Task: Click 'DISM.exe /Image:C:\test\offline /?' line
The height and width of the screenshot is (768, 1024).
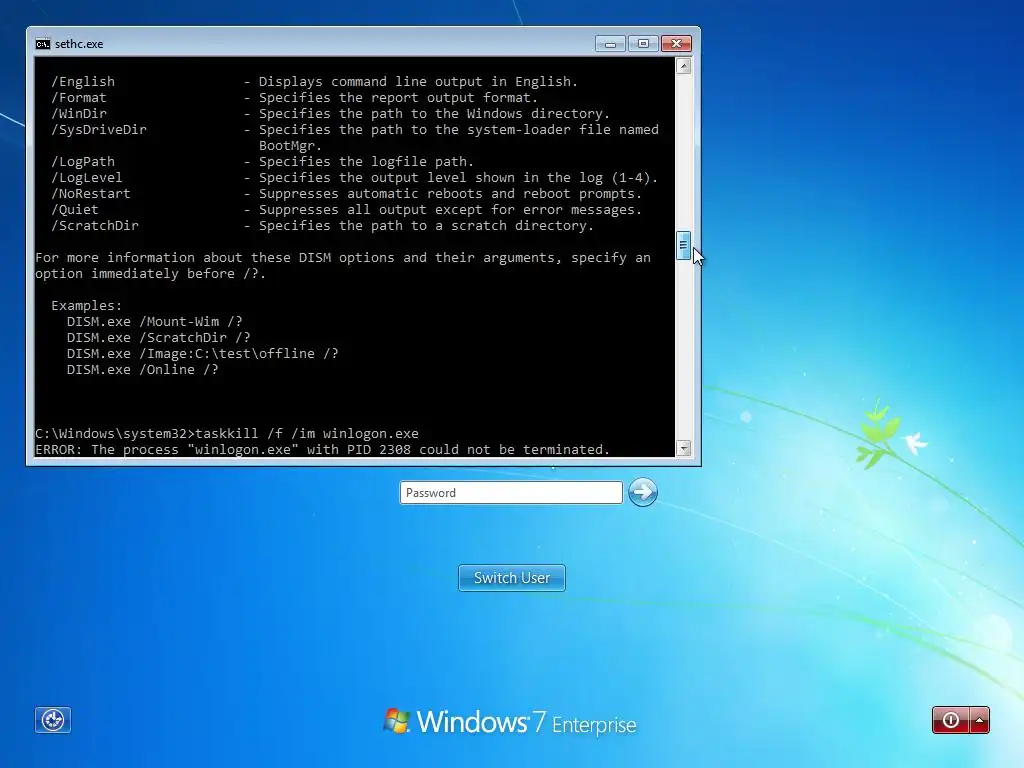Action: pyautogui.click(x=202, y=354)
